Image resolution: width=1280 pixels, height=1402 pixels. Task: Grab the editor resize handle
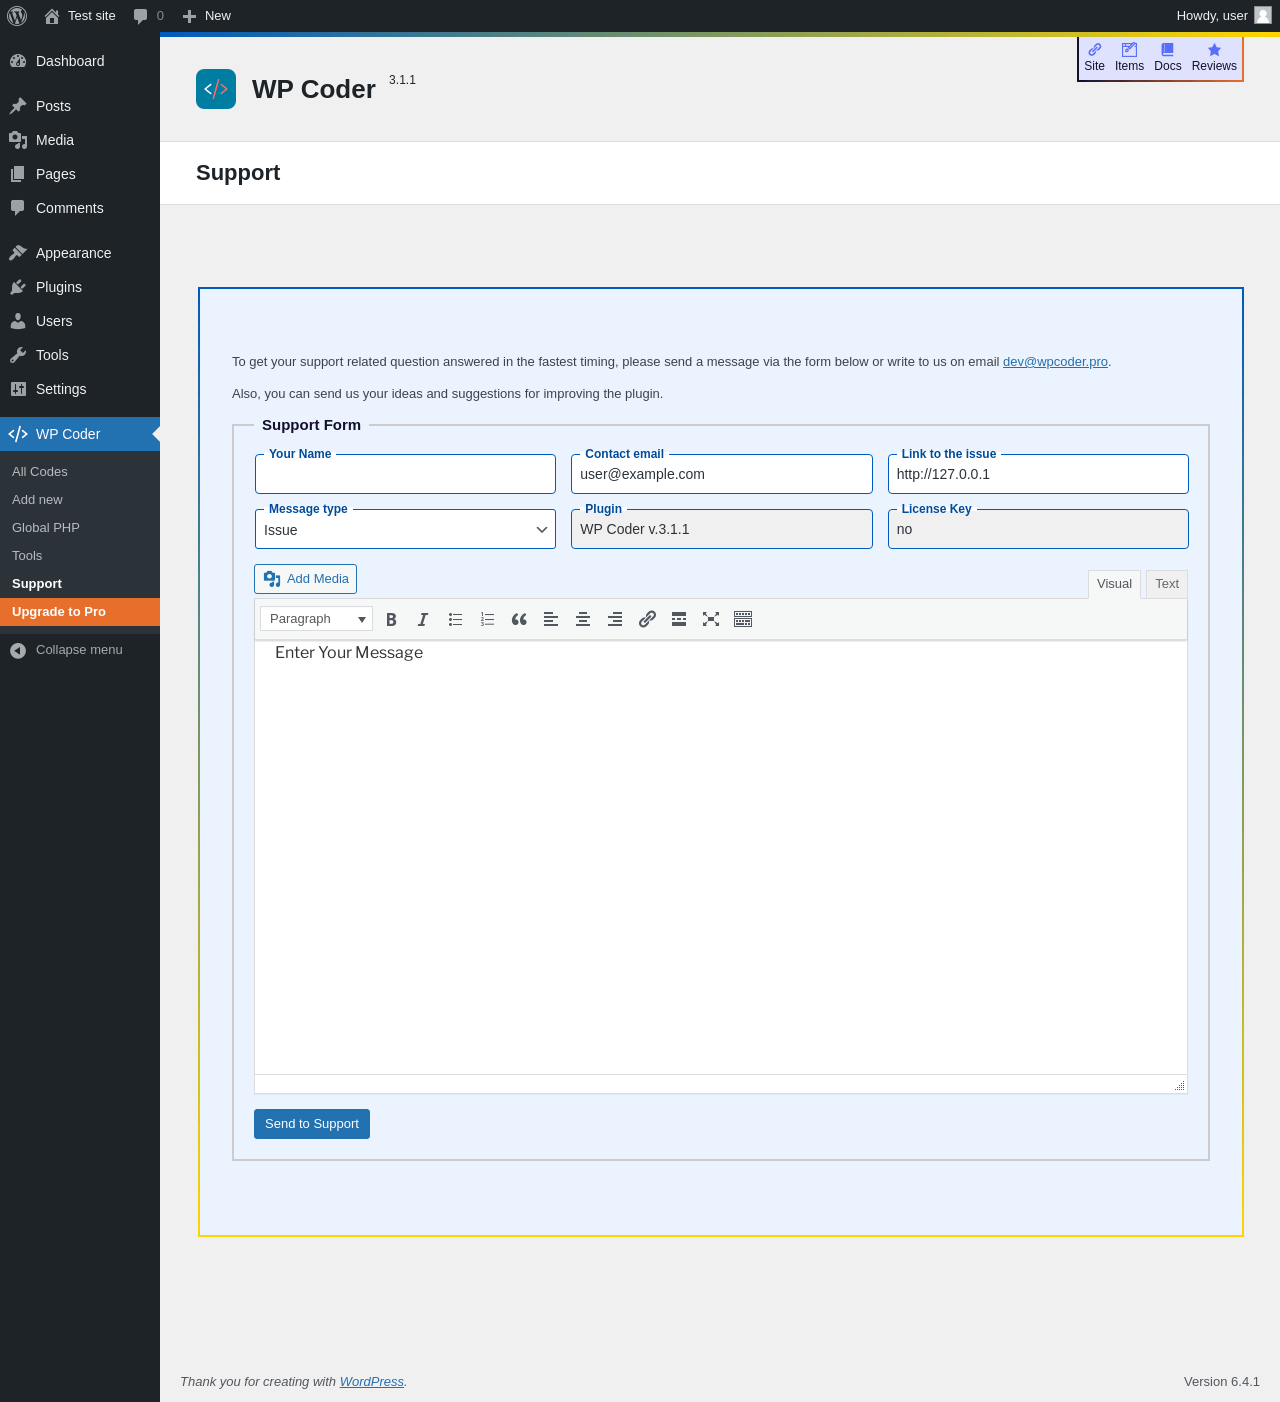[1180, 1085]
